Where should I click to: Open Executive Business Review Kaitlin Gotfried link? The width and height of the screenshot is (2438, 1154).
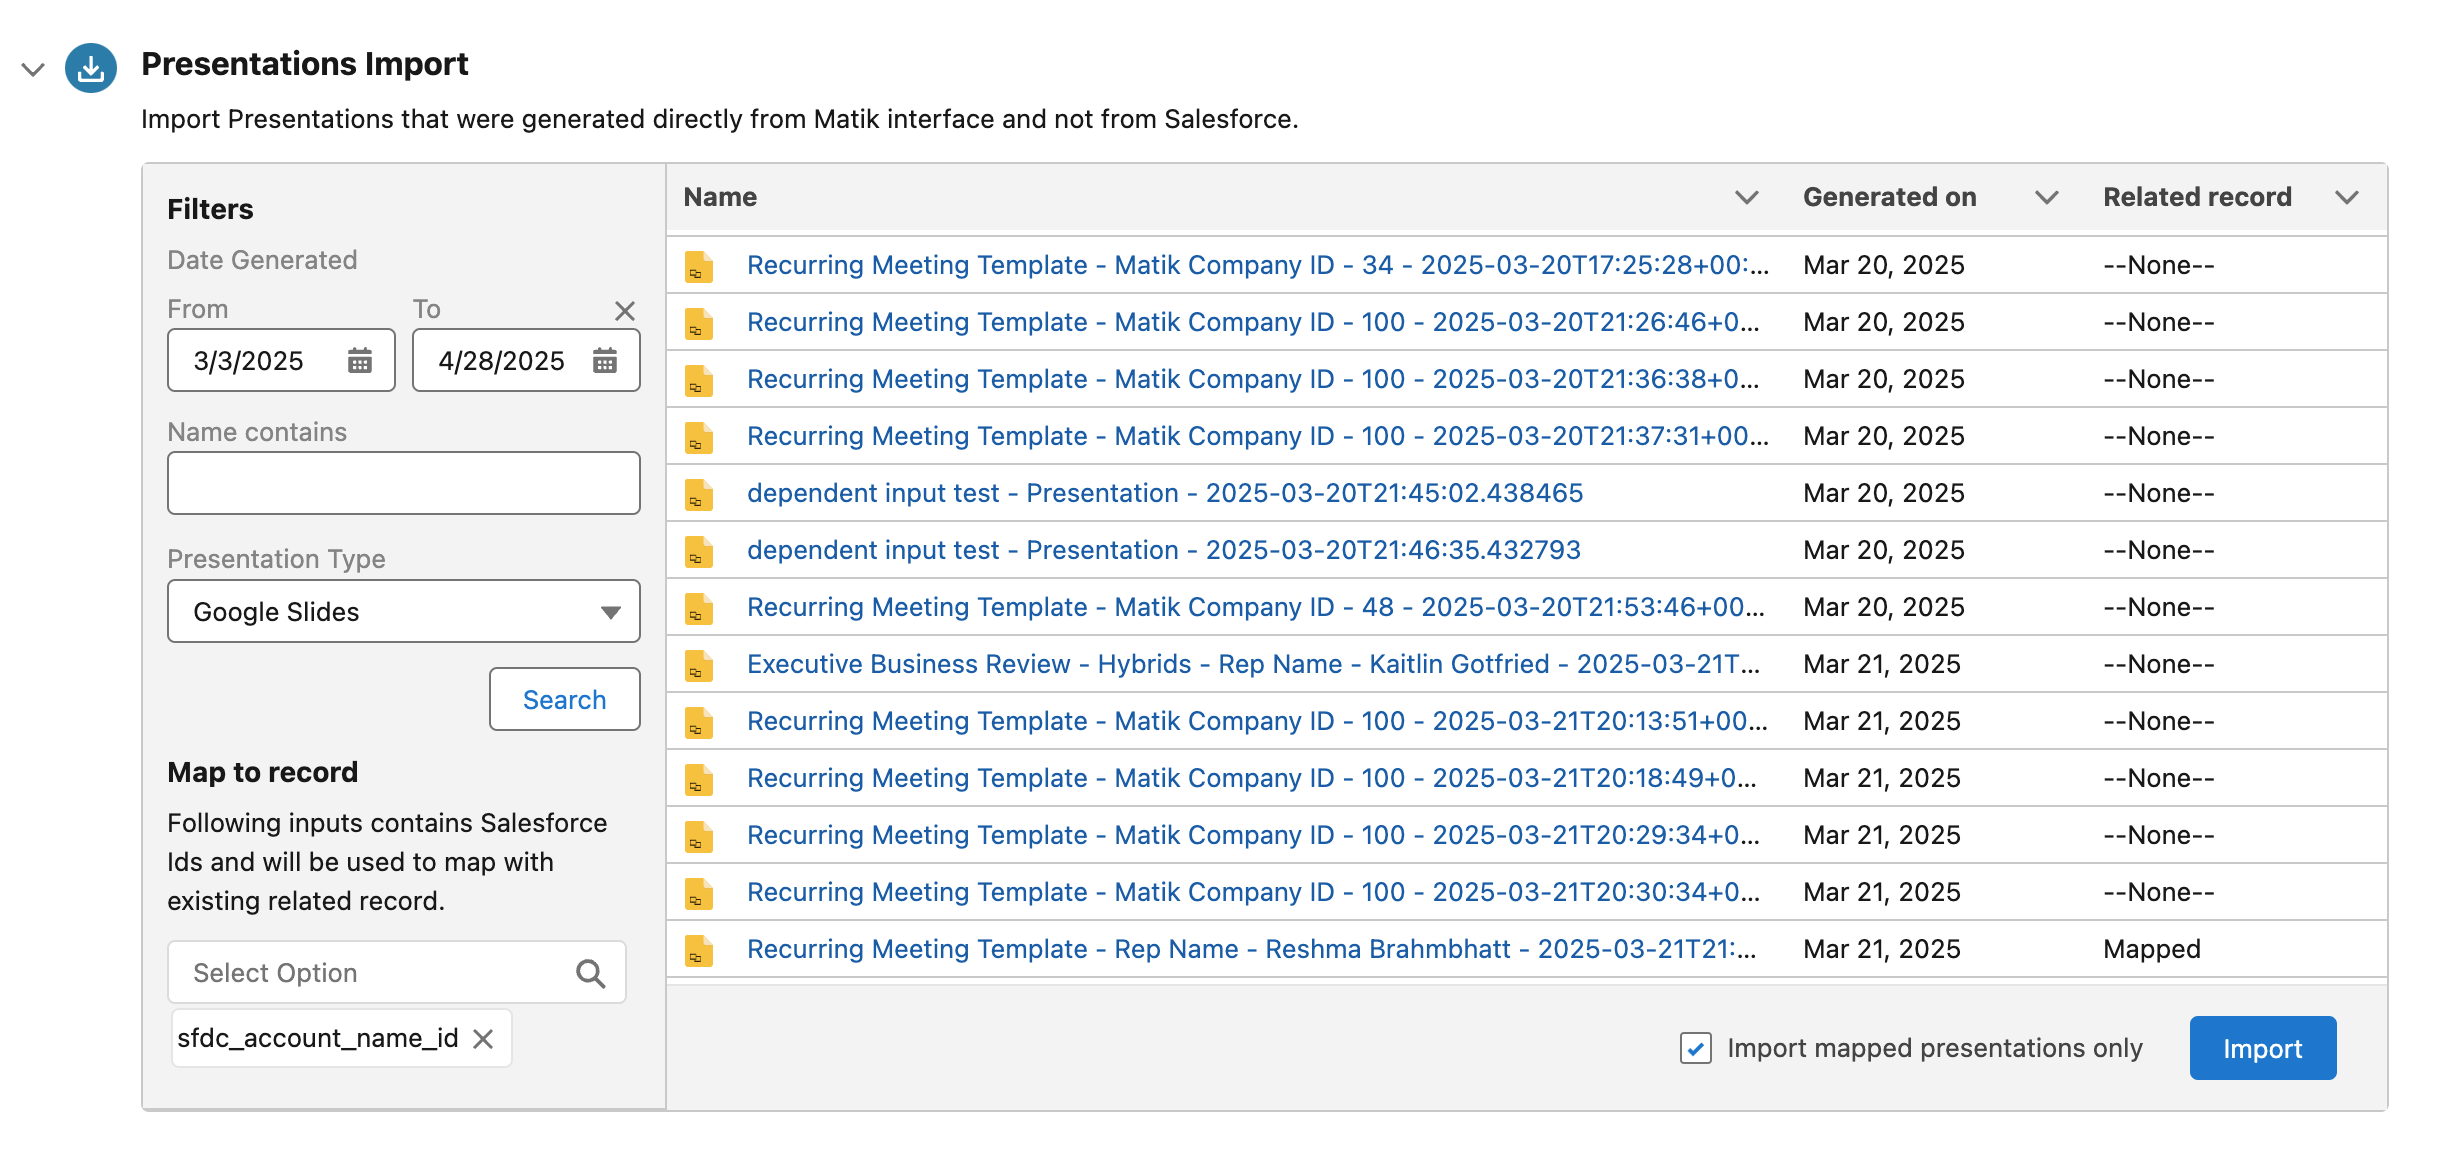[1254, 664]
